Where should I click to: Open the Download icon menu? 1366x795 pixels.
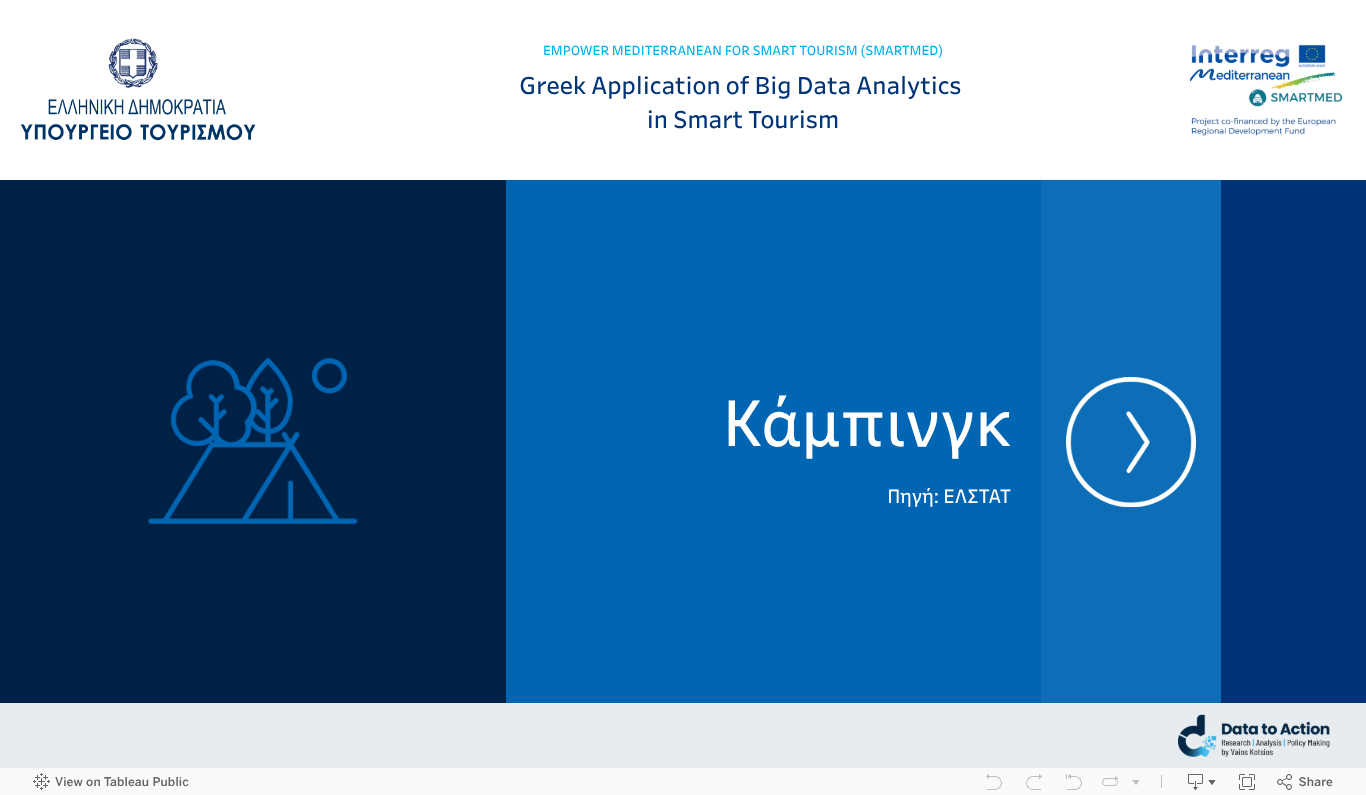[x=1195, y=782]
